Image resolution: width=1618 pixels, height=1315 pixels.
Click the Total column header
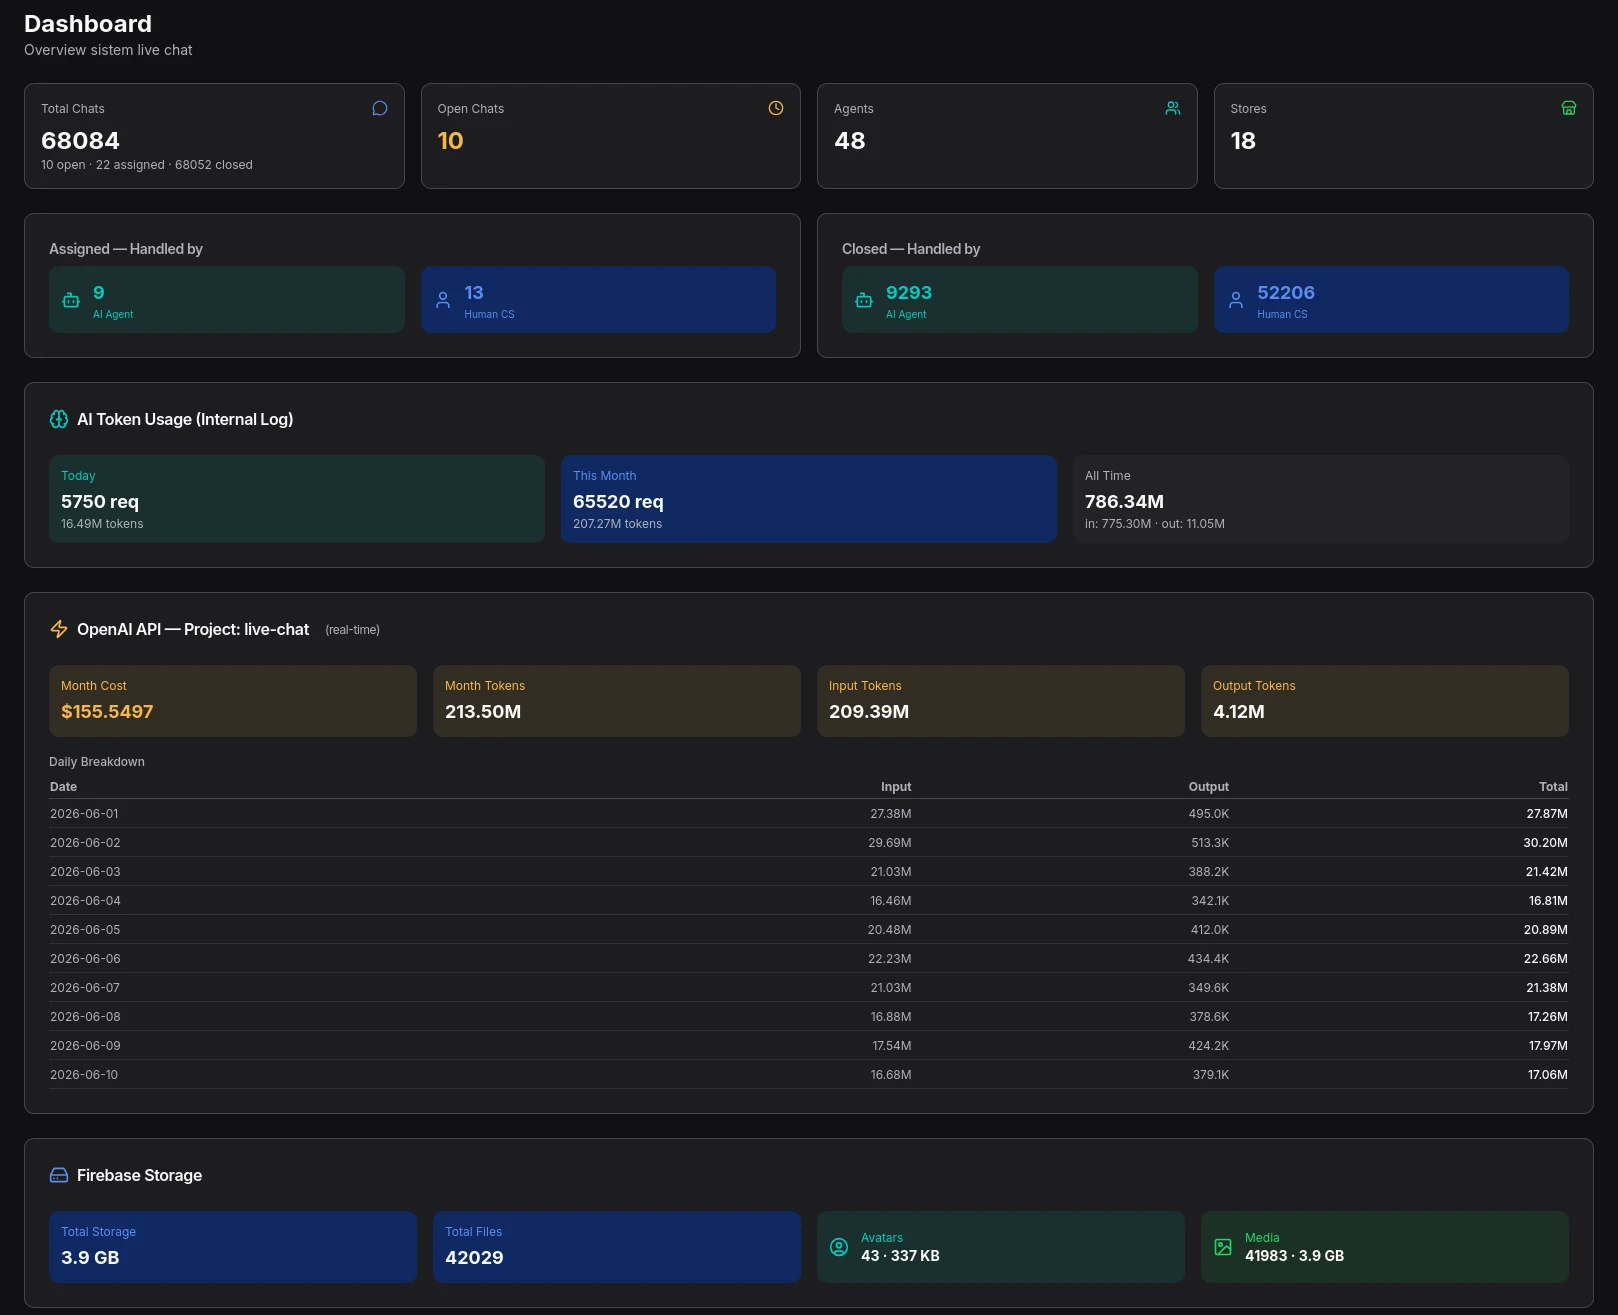(x=1553, y=787)
